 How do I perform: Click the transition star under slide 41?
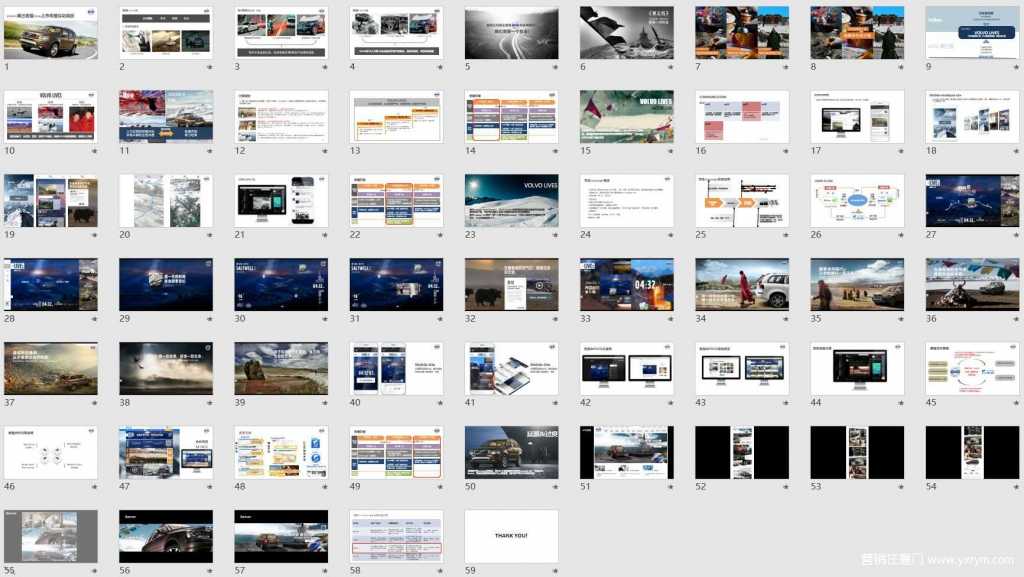[x=555, y=403]
